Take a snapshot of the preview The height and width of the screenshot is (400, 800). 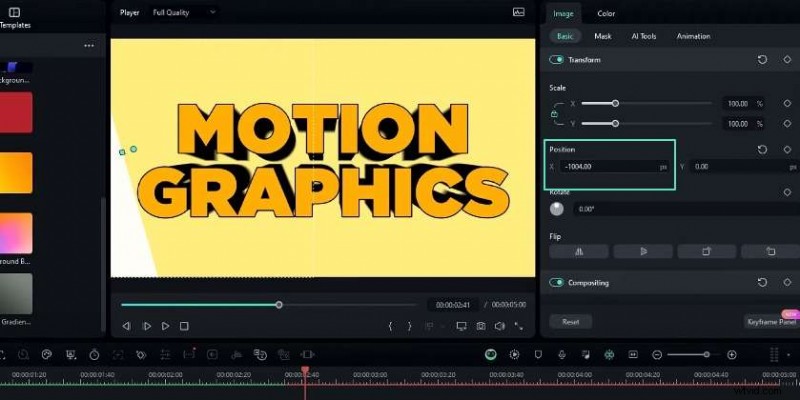click(481, 326)
